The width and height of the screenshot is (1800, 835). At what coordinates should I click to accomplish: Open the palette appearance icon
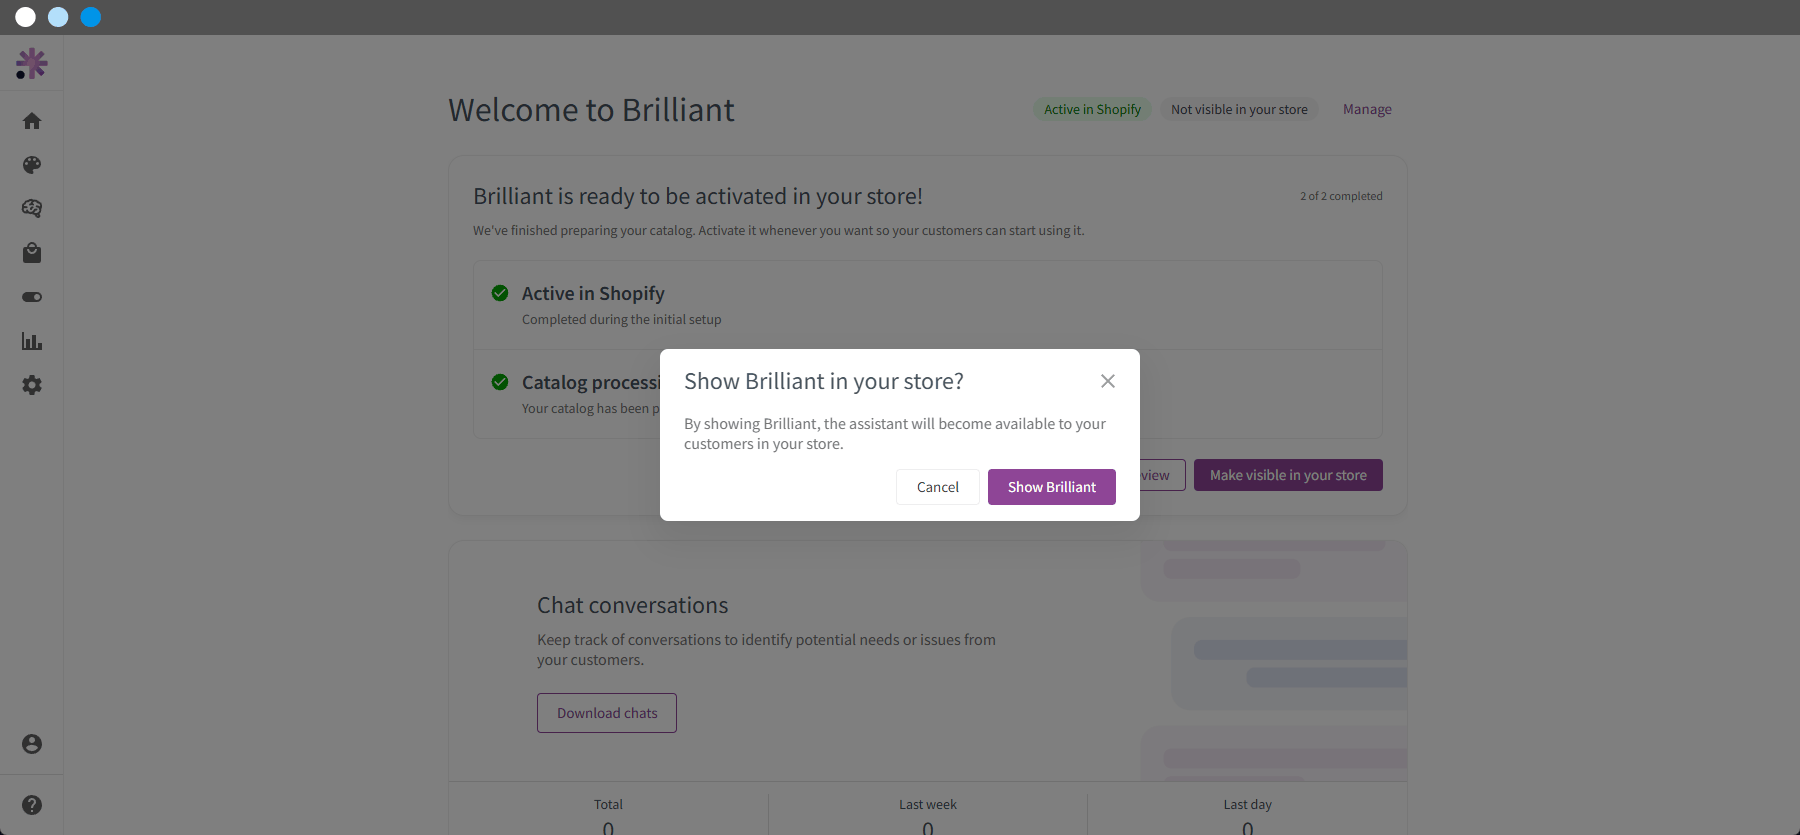(32, 165)
